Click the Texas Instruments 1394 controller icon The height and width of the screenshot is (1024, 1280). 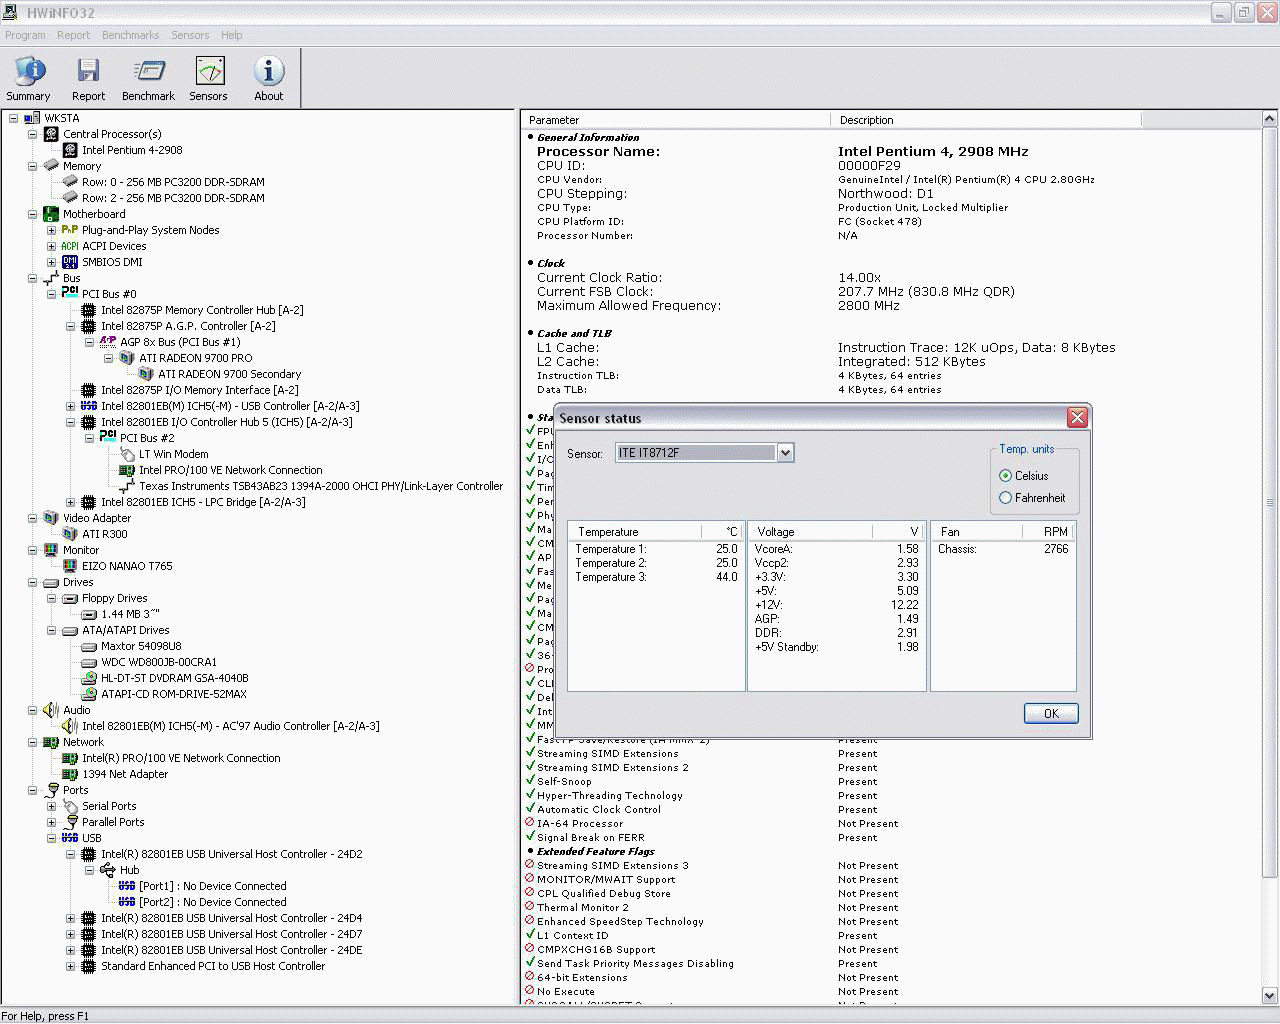pyautogui.click(x=127, y=486)
